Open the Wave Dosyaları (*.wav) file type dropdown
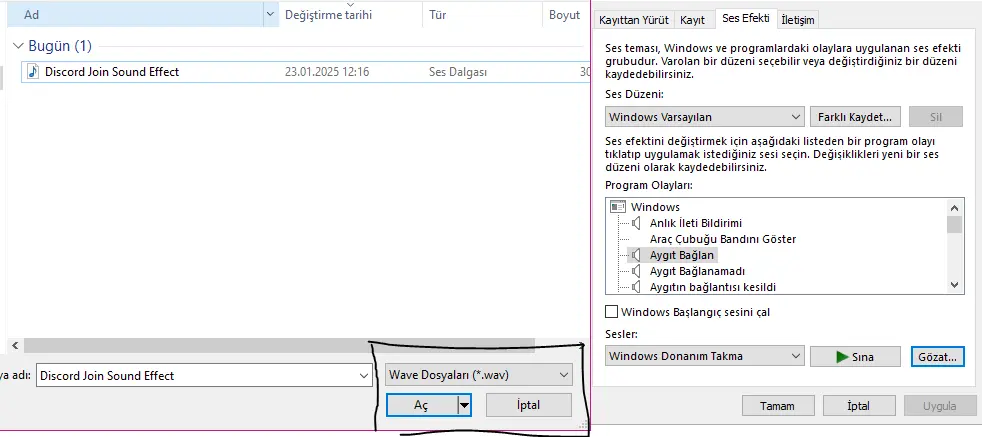Image resolution: width=982 pixels, height=437 pixels. [479, 376]
